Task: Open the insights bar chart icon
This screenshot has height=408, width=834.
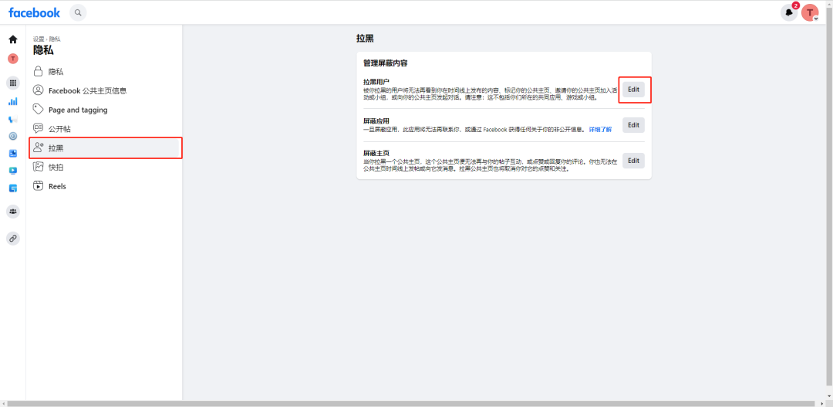Action: 13,101
